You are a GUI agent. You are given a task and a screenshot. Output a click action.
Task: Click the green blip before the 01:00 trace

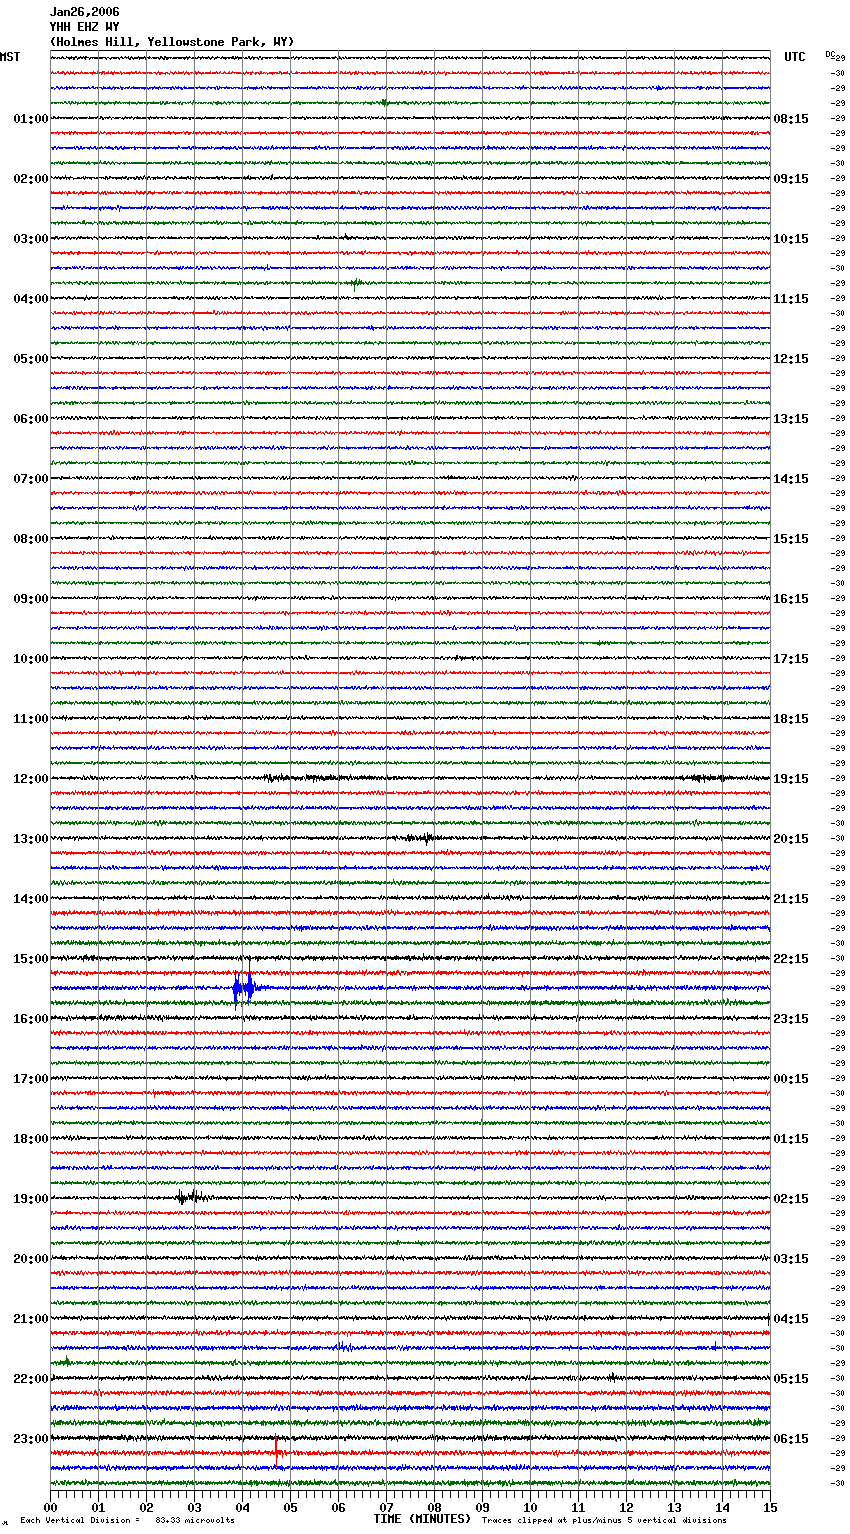point(385,102)
